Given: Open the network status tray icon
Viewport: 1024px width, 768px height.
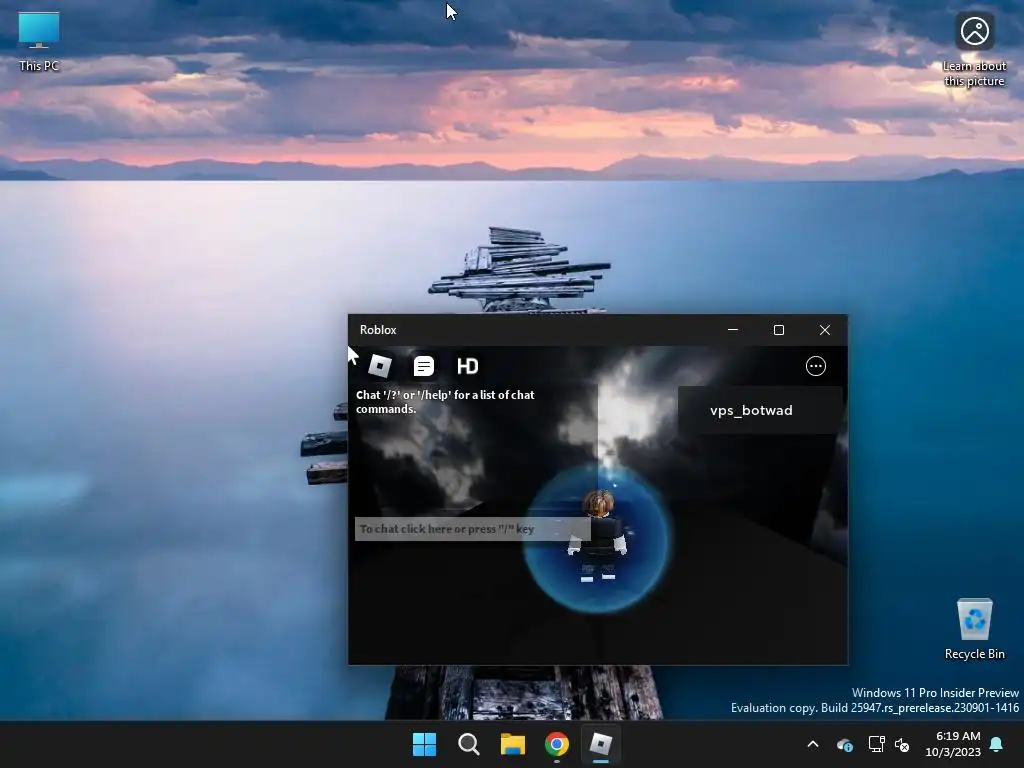Looking at the screenshot, I should [x=876, y=744].
